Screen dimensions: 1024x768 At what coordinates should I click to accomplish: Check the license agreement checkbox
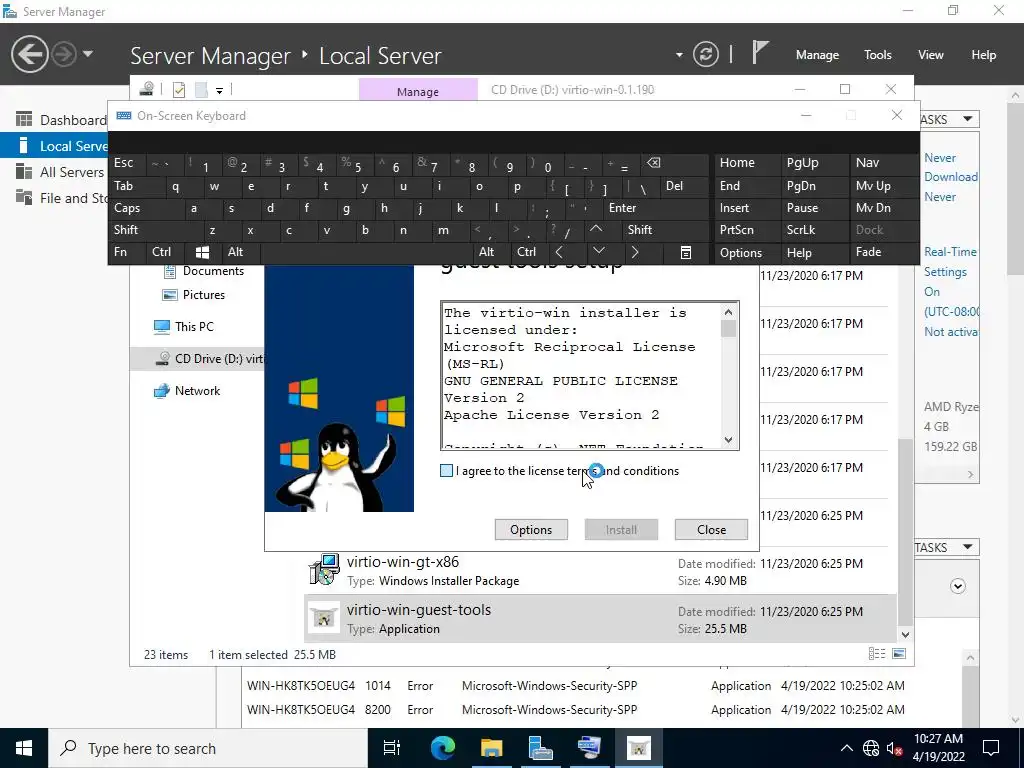coord(447,471)
